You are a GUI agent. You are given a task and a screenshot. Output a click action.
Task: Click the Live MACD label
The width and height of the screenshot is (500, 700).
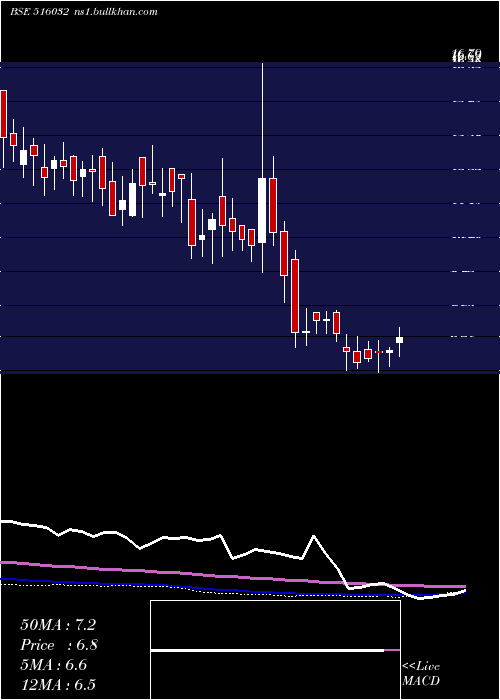(x=421, y=674)
